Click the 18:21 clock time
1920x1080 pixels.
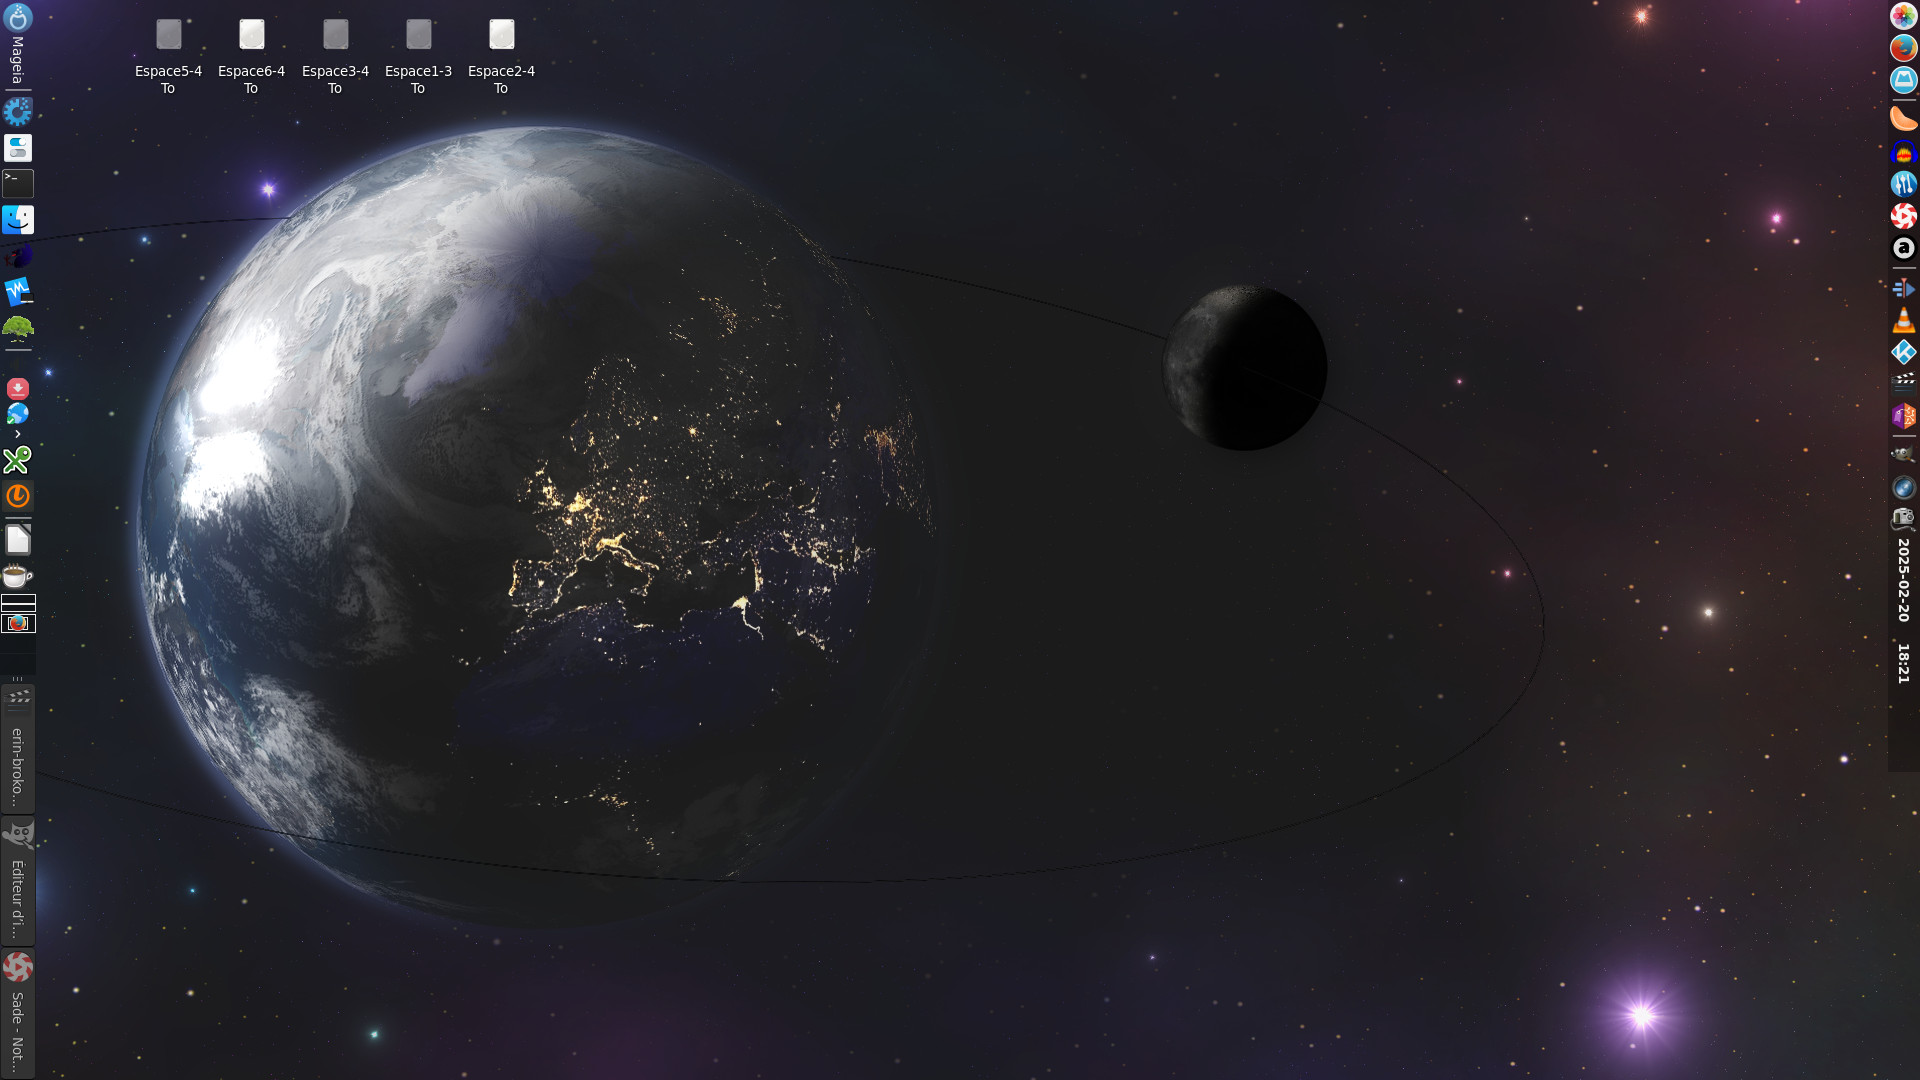click(1903, 664)
